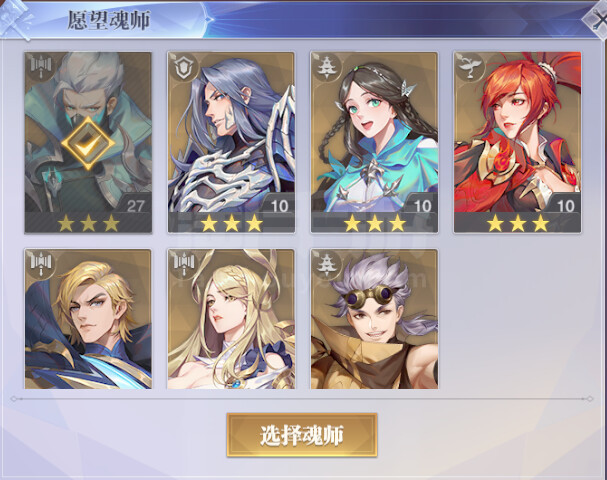607x480 pixels.
Task: Choose the red-haired woman hero card
Action: (x=518, y=142)
